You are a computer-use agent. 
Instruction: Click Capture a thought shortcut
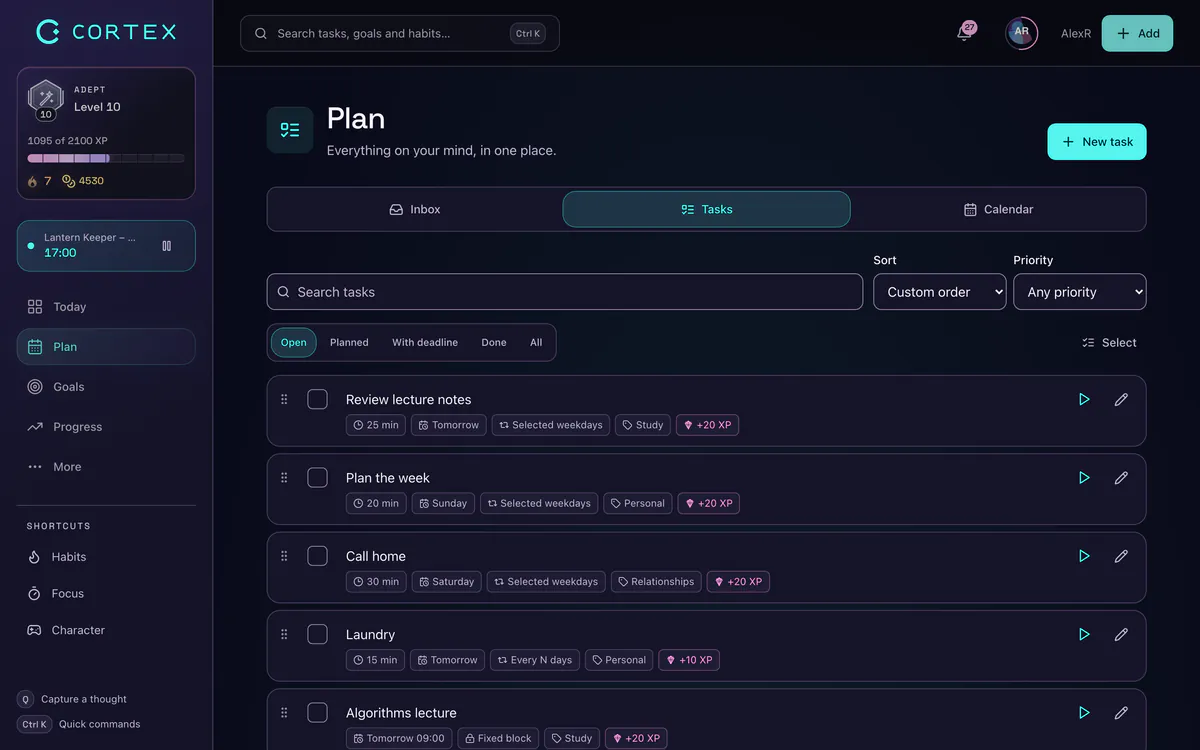tap(72, 699)
